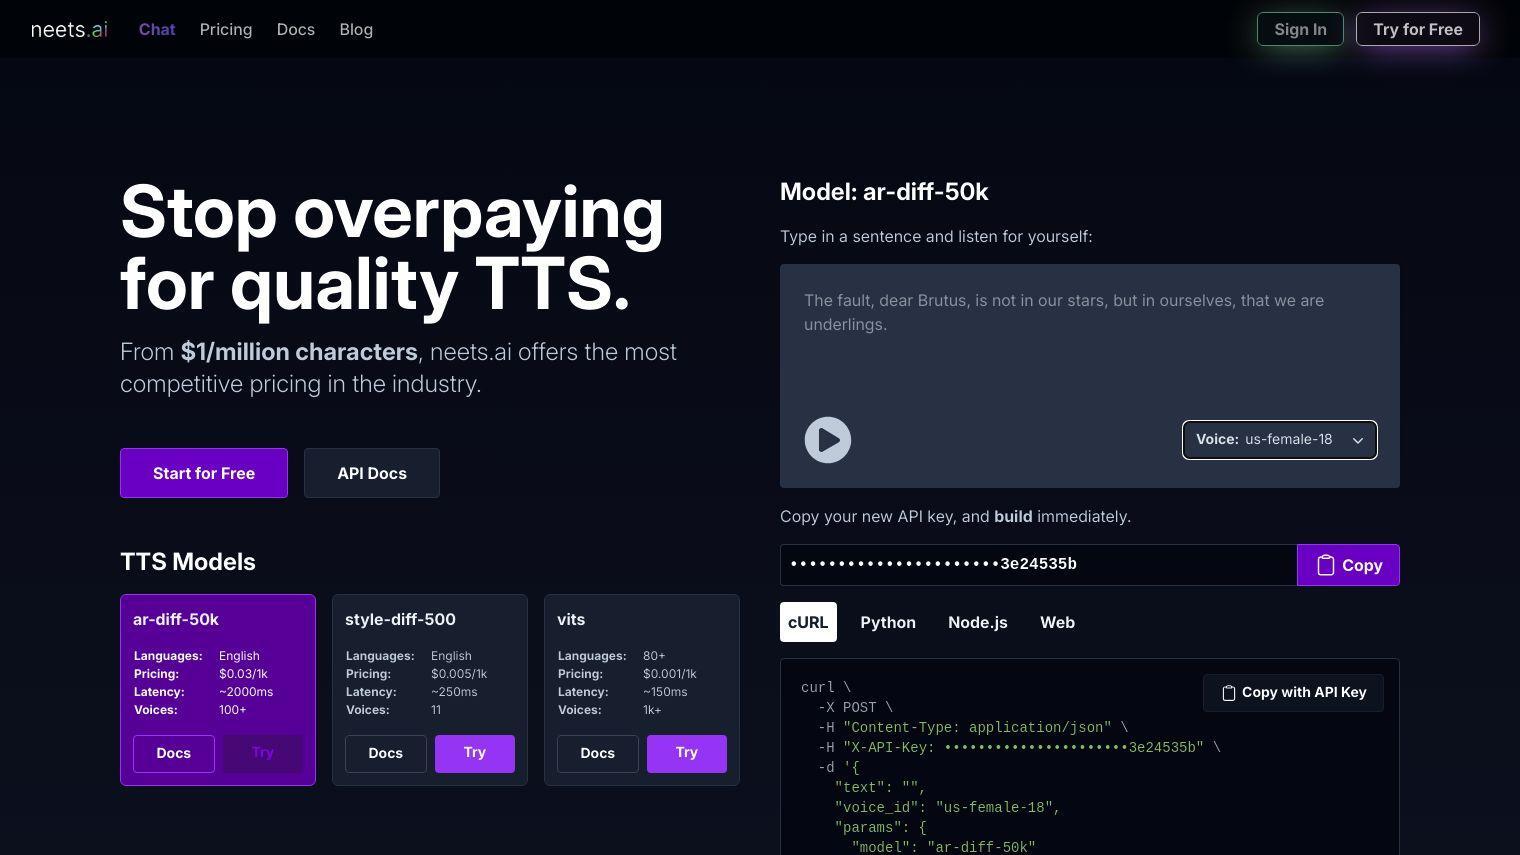This screenshot has height=855, width=1520.
Task: Click the ~2000ms latency value
Action: [246, 692]
